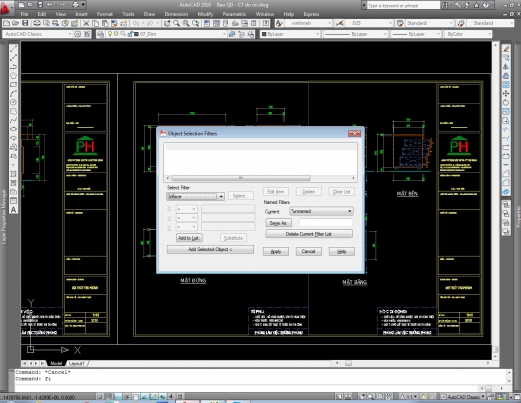Open Layer Properties Manager icon
The image size is (521, 403).
[100, 34]
